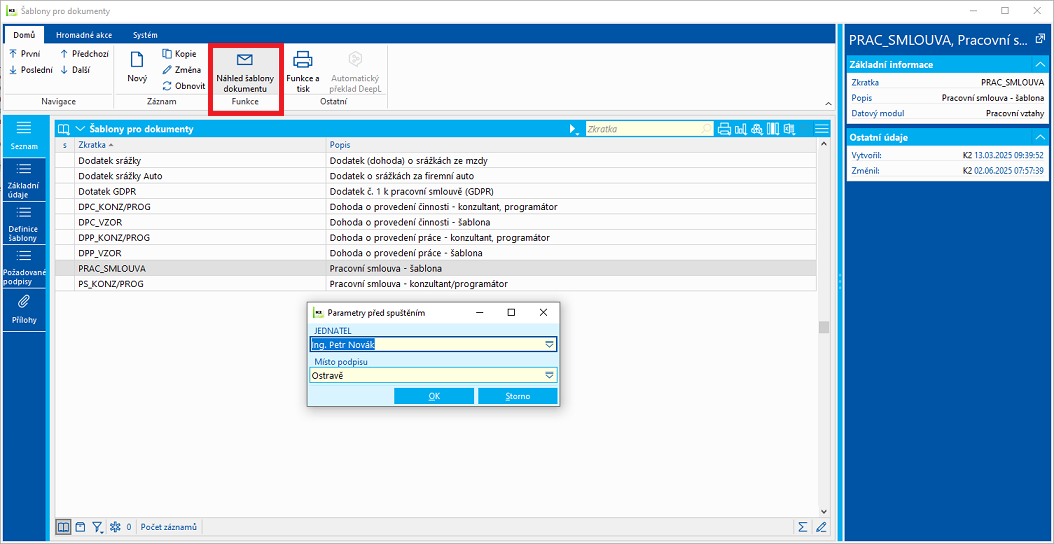The width and height of the screenshot is (1054, 544).
Task: Copy the record using Kopie
Action: 179,54
